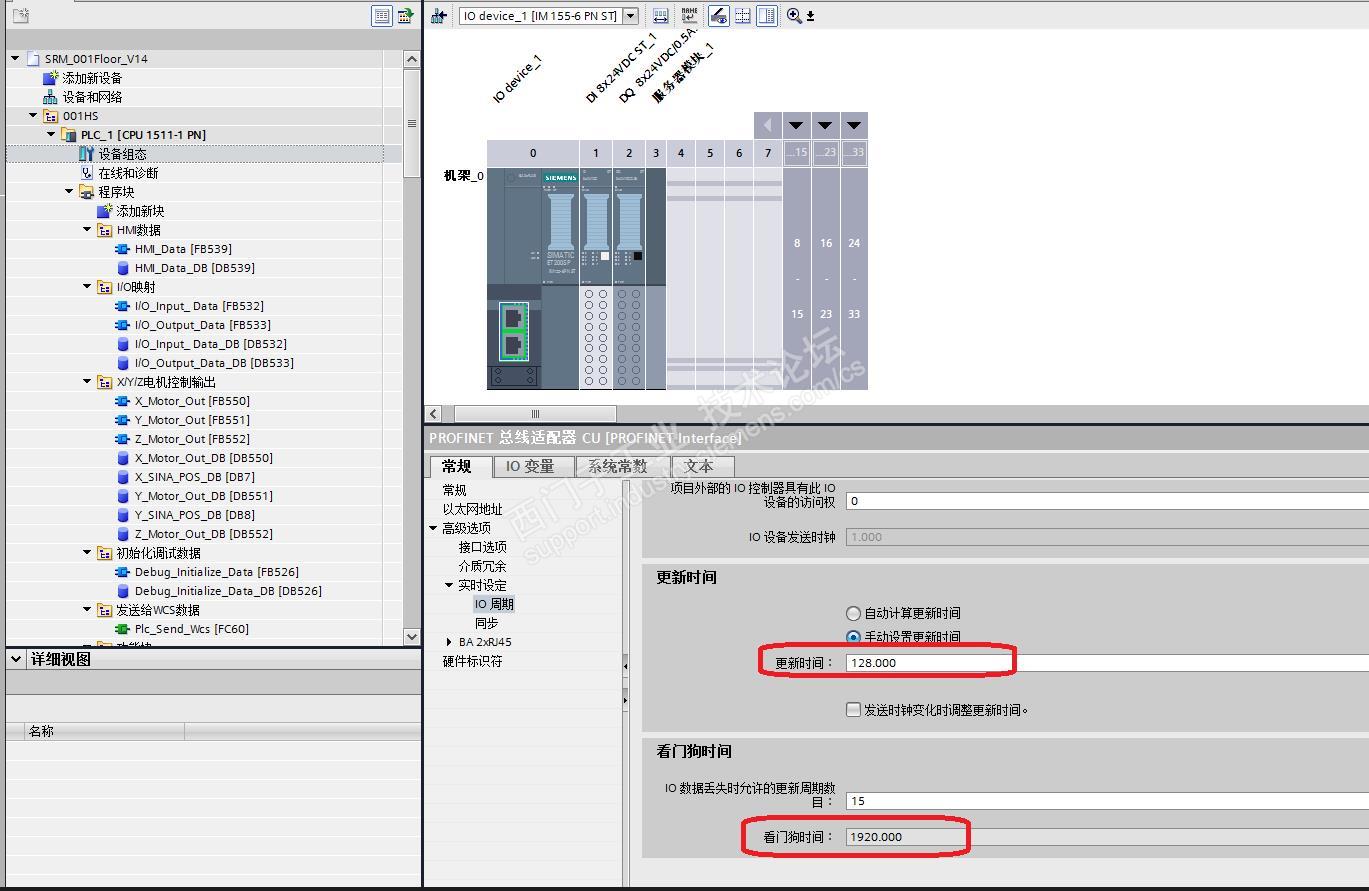
Task: Open the IO device_1 device selector dropdown
Action: point(630,16)
